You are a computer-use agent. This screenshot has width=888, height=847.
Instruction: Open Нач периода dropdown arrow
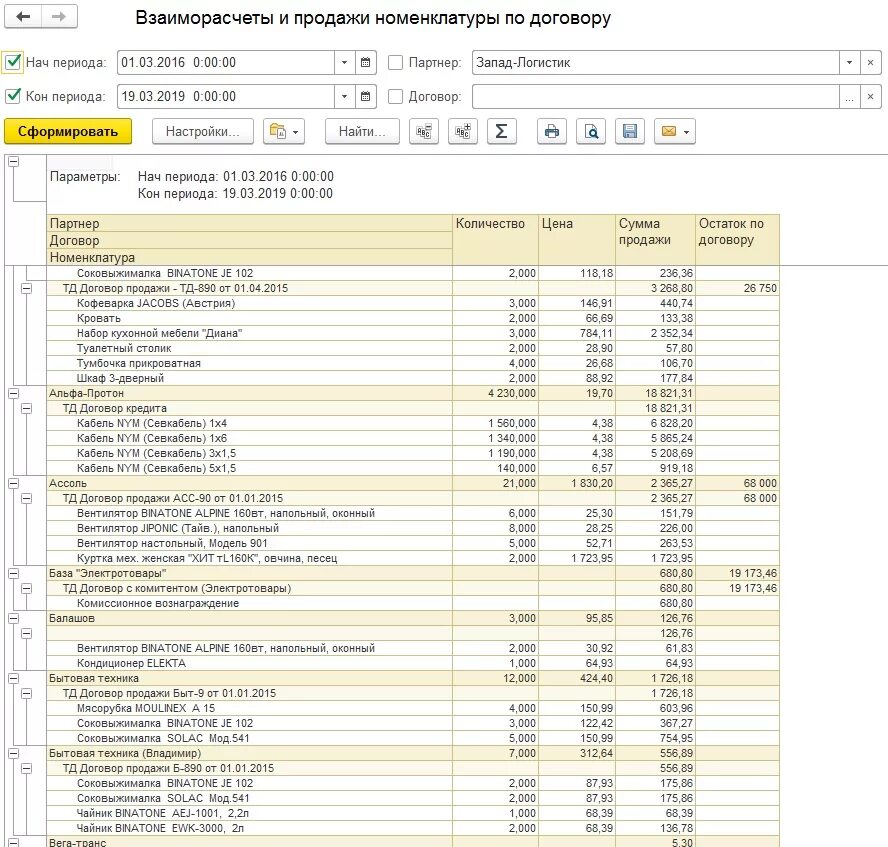click(x=344, y=62)
